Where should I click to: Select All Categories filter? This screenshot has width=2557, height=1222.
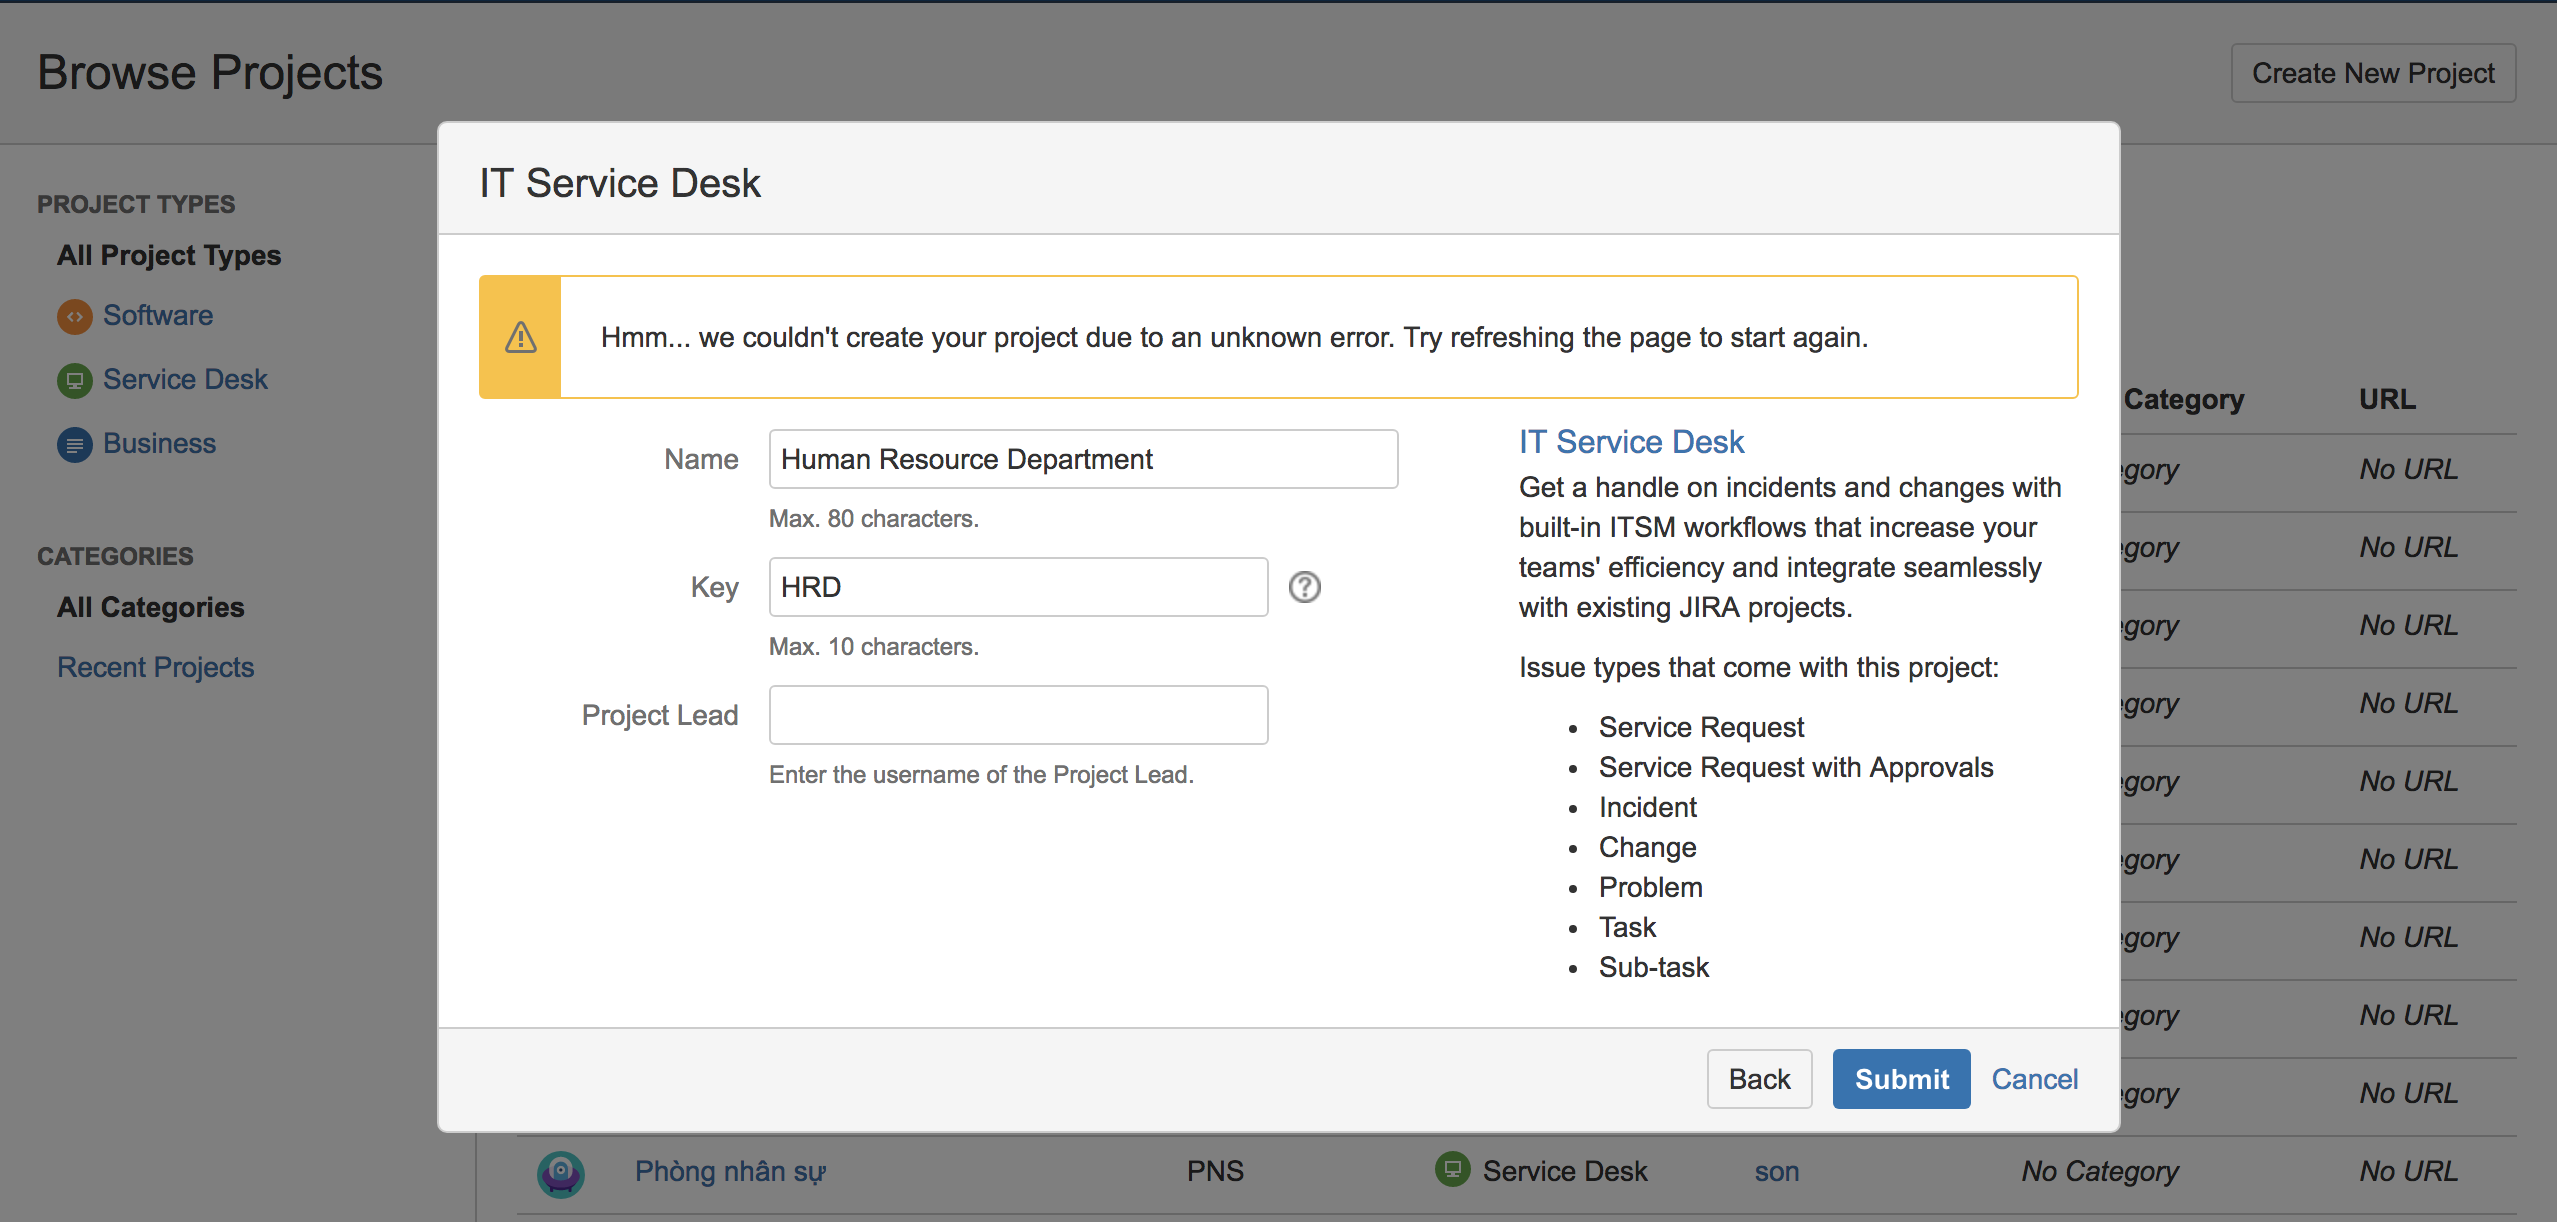point(151,607)
